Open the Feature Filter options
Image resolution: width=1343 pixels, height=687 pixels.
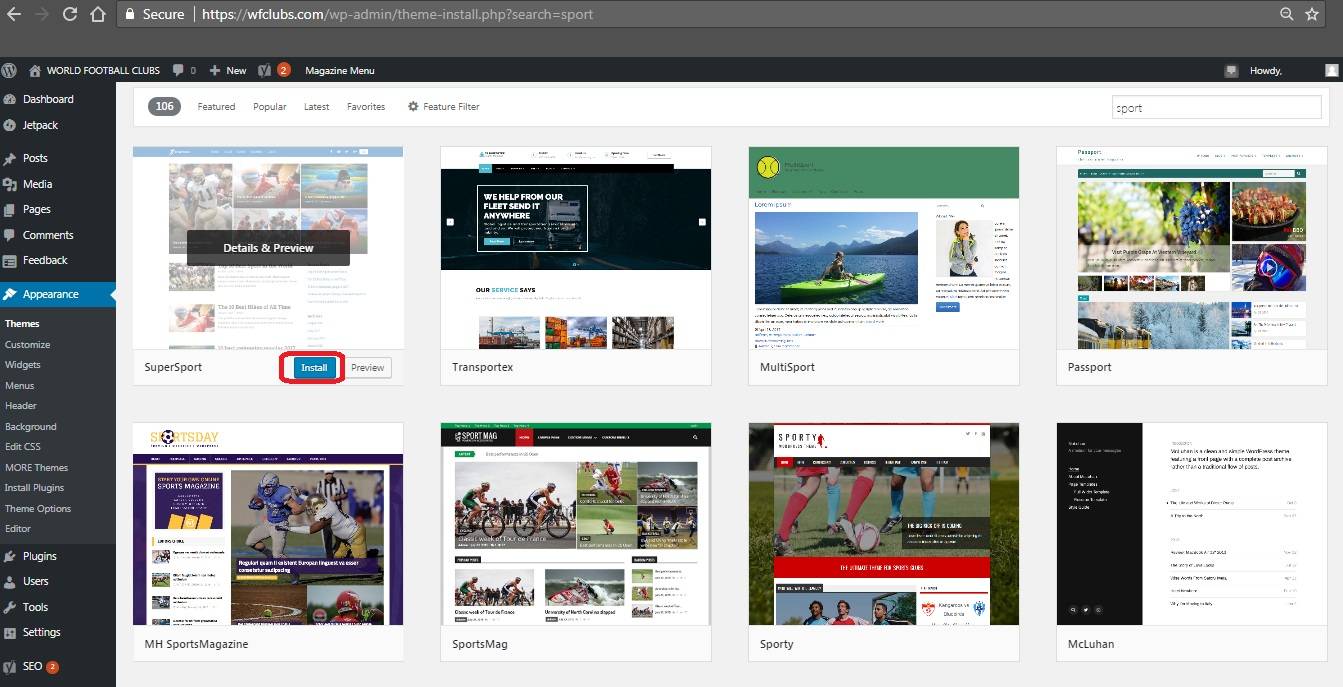444,107
